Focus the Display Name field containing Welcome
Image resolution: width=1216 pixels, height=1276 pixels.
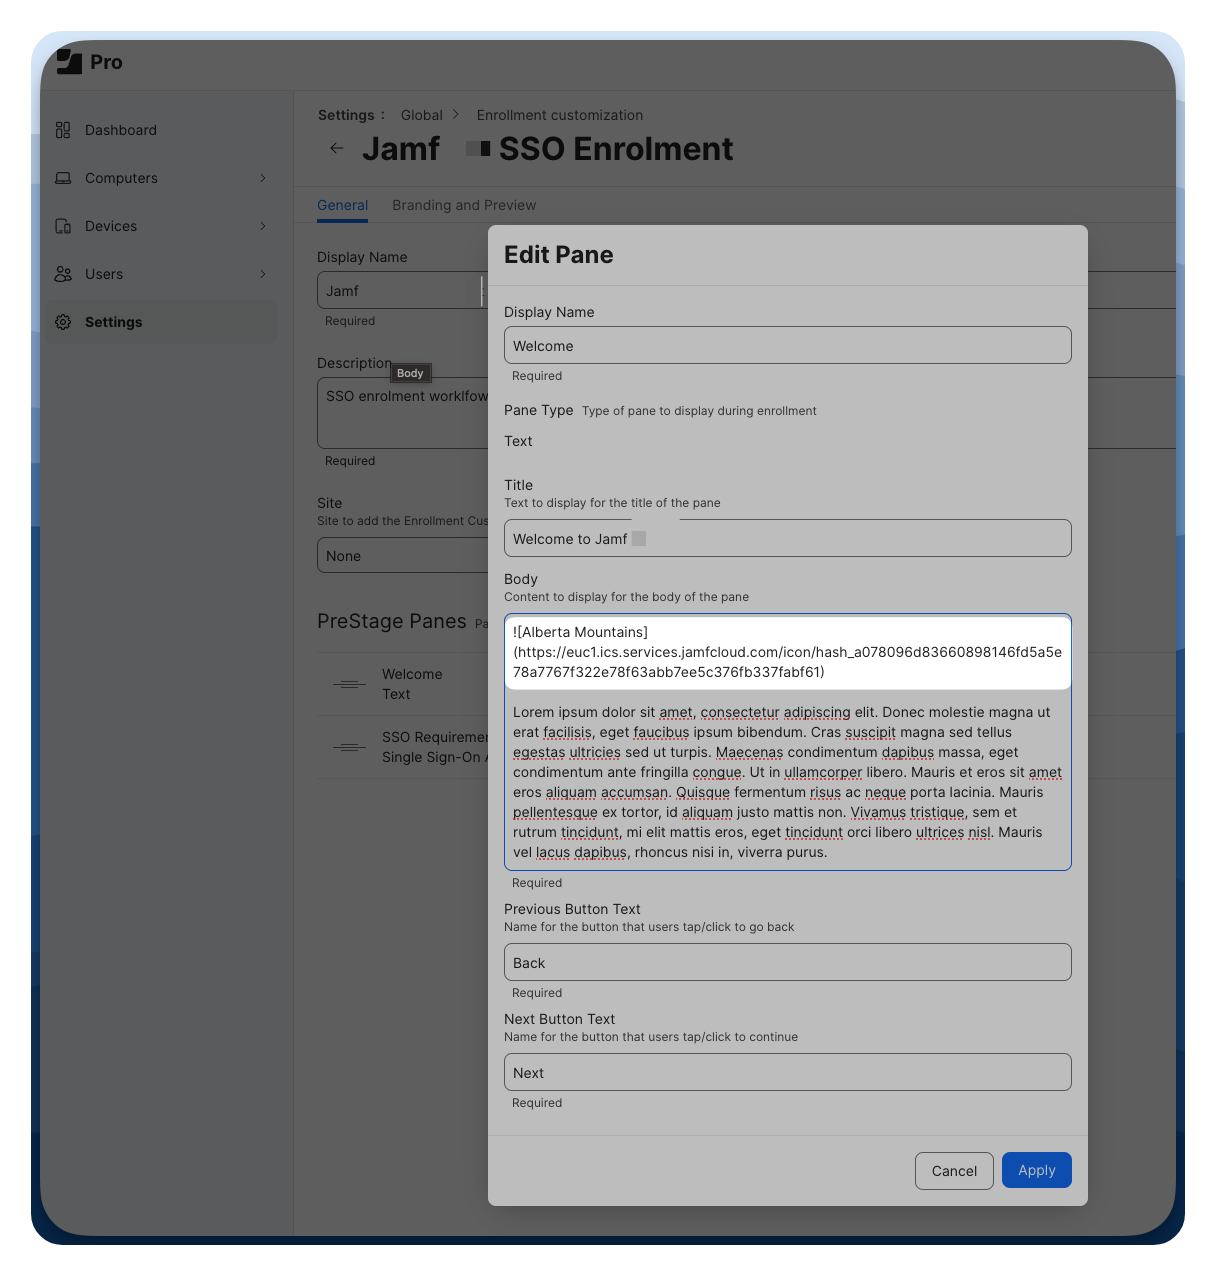point(787,346)
